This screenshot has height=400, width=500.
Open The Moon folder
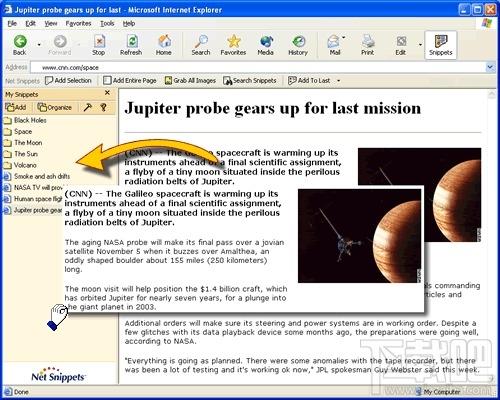[23, 143]
